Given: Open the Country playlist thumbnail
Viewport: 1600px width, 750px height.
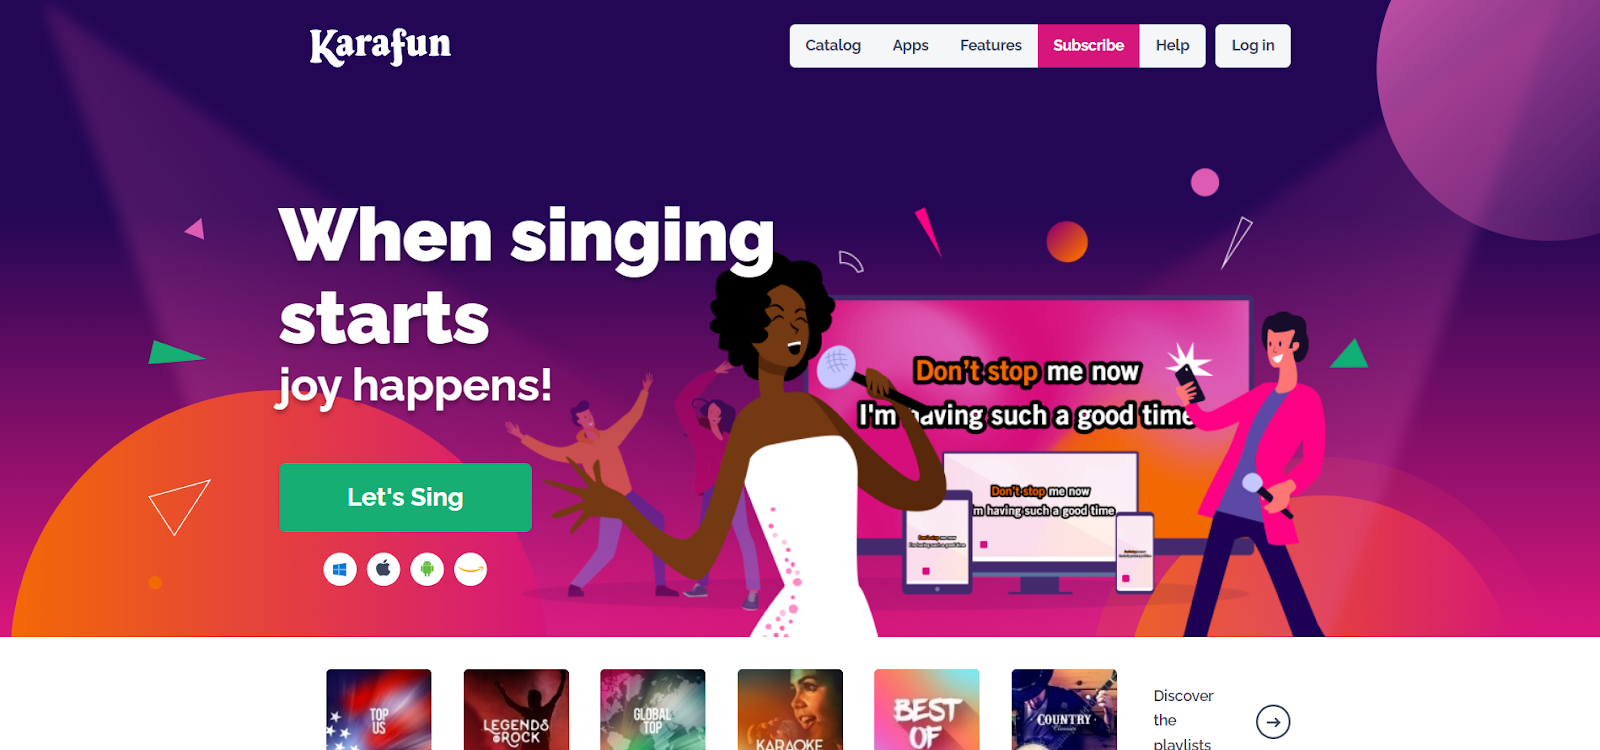Looking at the screenshot, I should click(x=1064, y=710).
